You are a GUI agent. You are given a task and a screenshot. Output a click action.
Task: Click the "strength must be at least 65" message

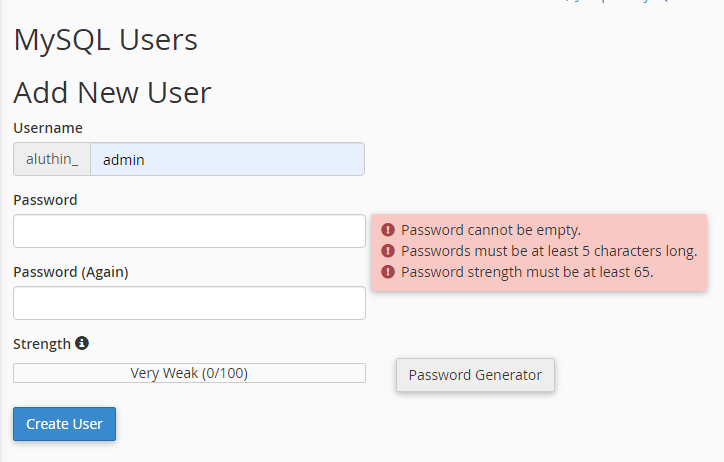527,272
